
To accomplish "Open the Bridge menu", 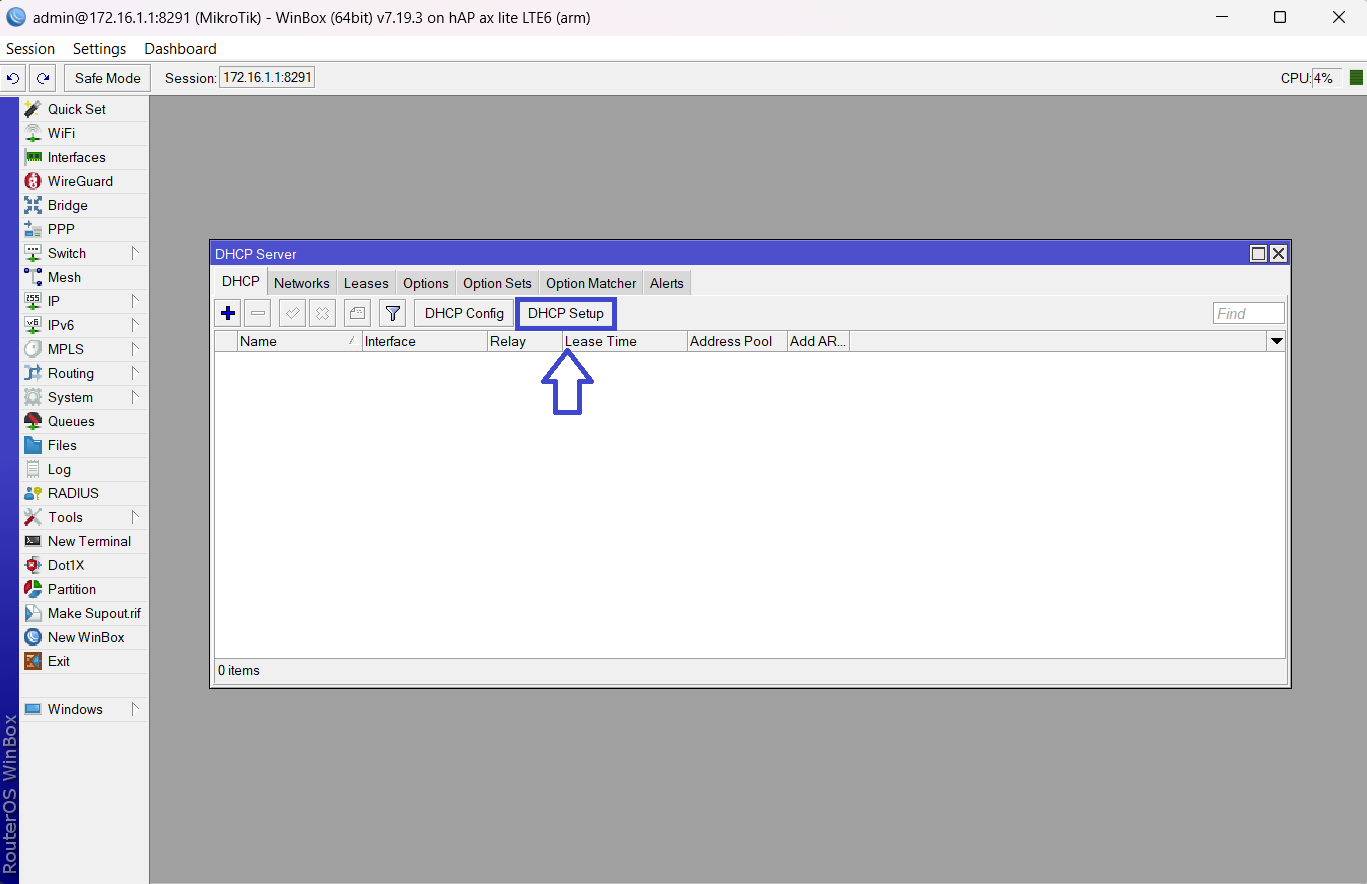I will pos(84,205).
